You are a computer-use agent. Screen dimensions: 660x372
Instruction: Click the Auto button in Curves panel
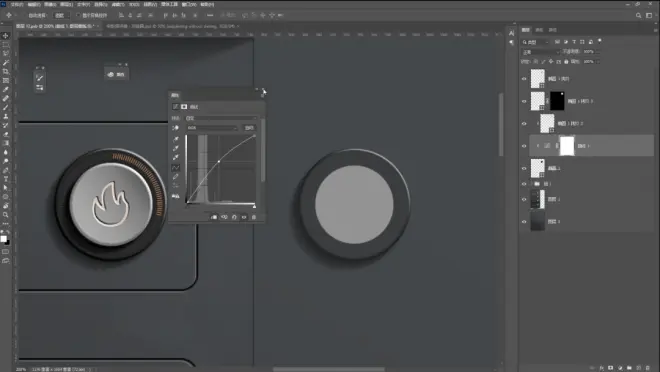pos(249,128)
